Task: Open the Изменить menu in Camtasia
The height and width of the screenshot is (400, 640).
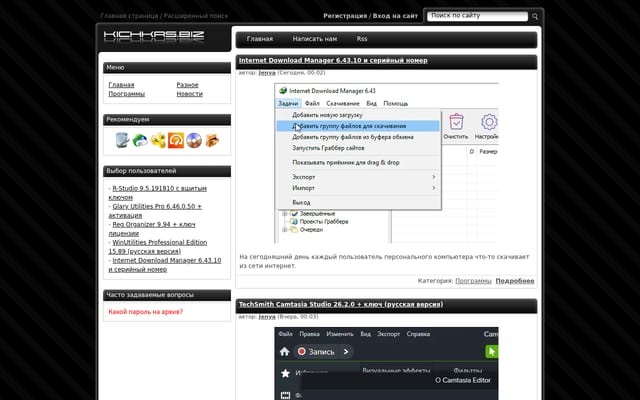Action: click(x=340, y=334)
